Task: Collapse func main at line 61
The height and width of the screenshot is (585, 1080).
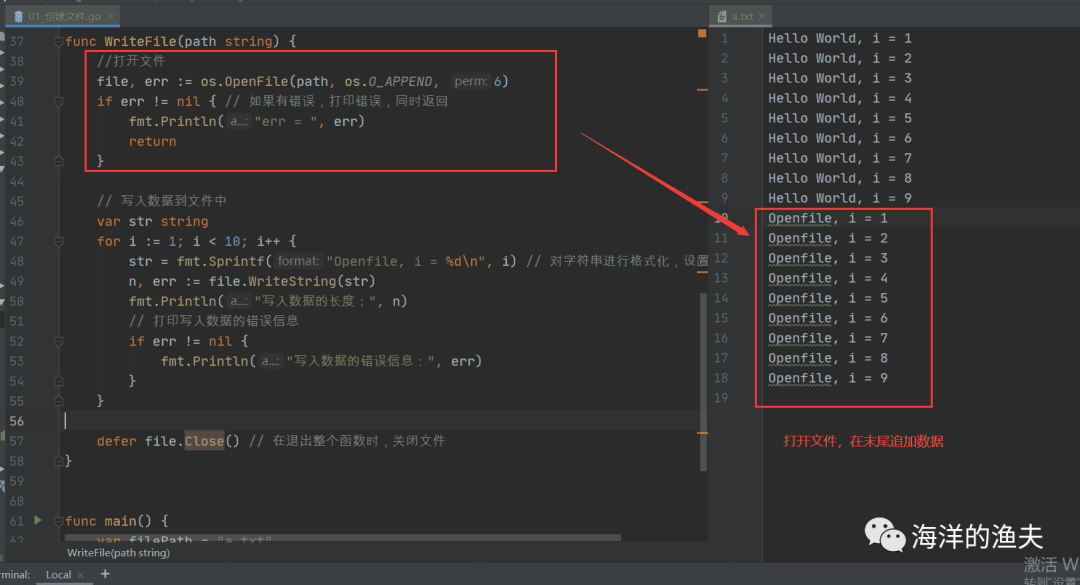Action: (59, 521)
